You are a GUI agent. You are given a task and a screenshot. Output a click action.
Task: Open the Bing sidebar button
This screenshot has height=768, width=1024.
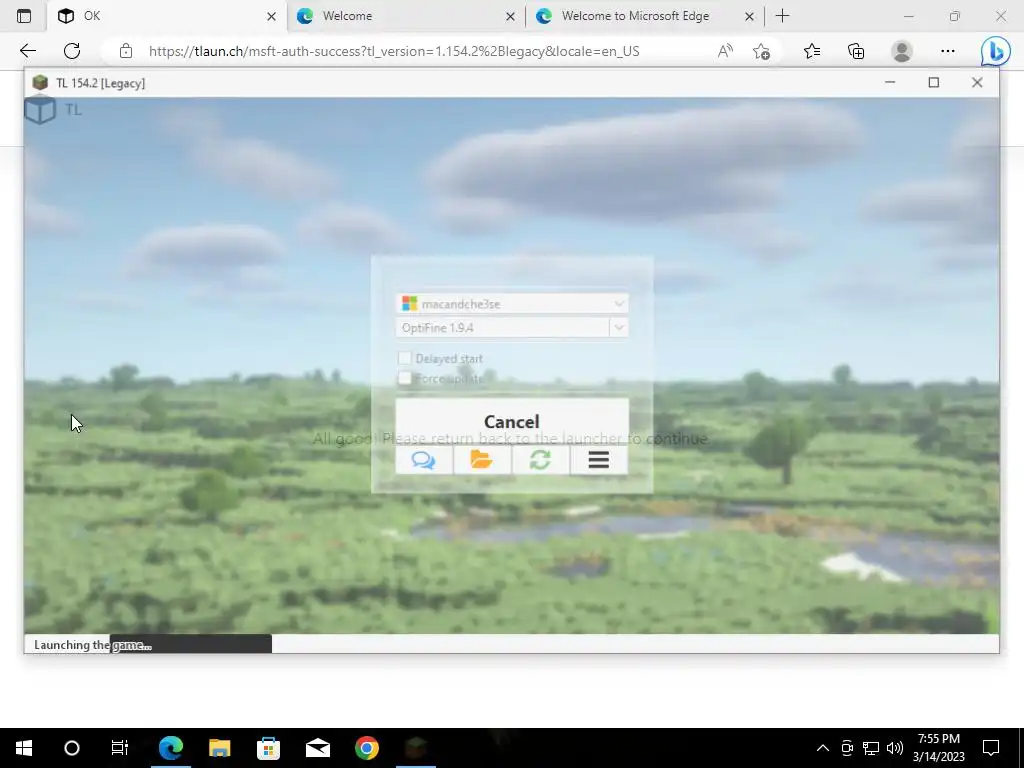[x=996, y=51]
